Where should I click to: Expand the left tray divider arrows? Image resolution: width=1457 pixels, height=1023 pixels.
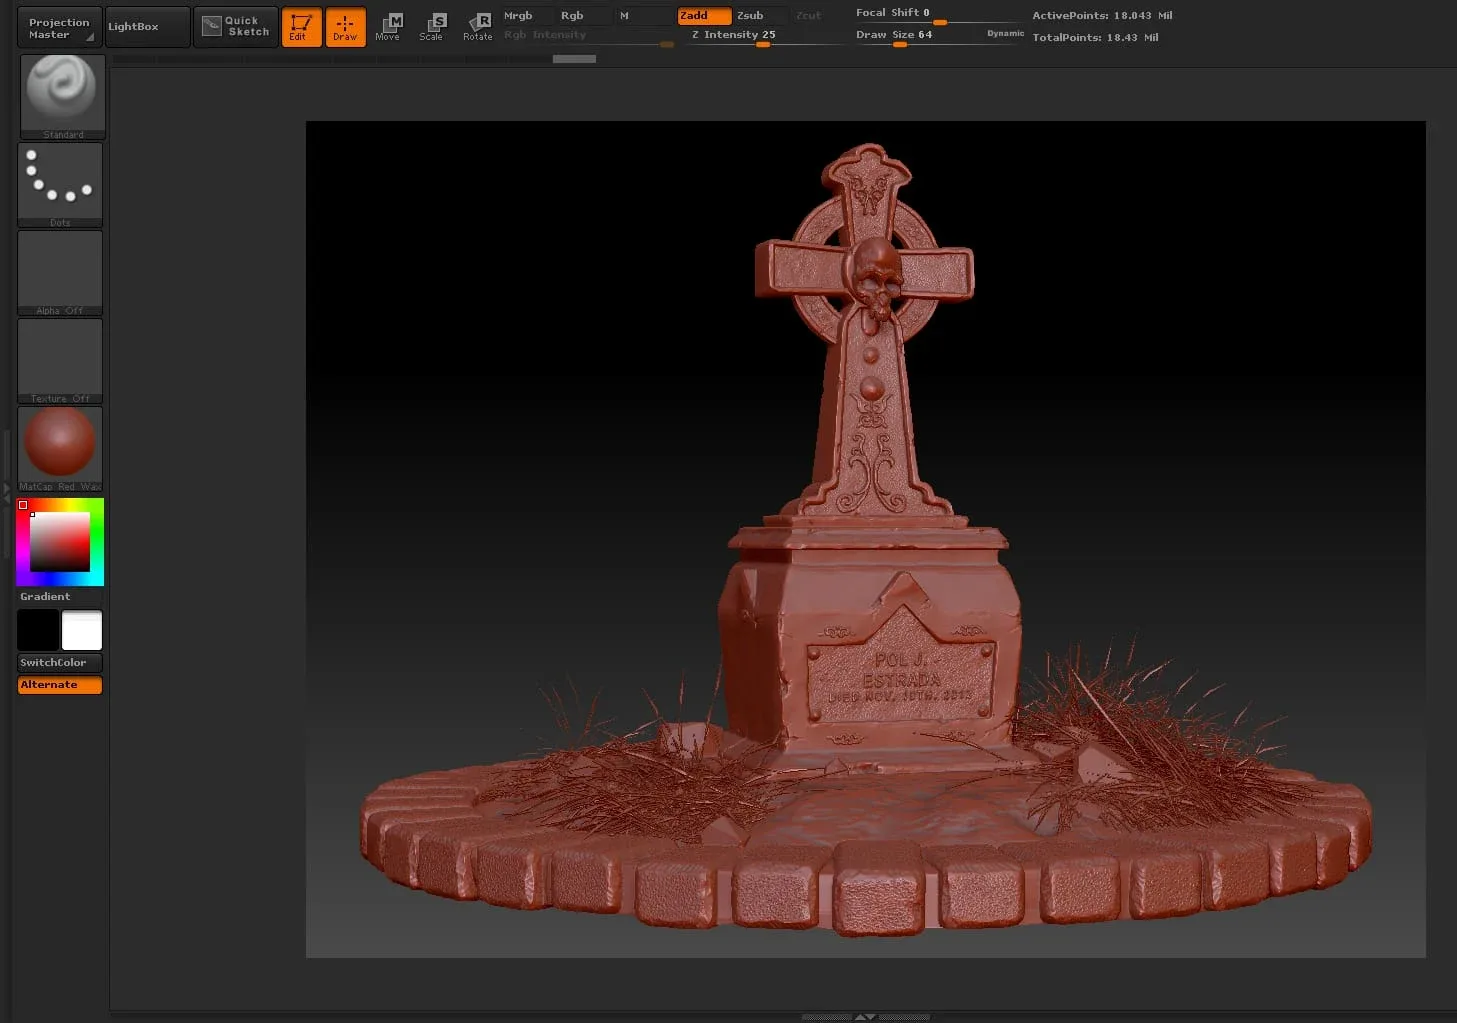[x=6, y=492]
